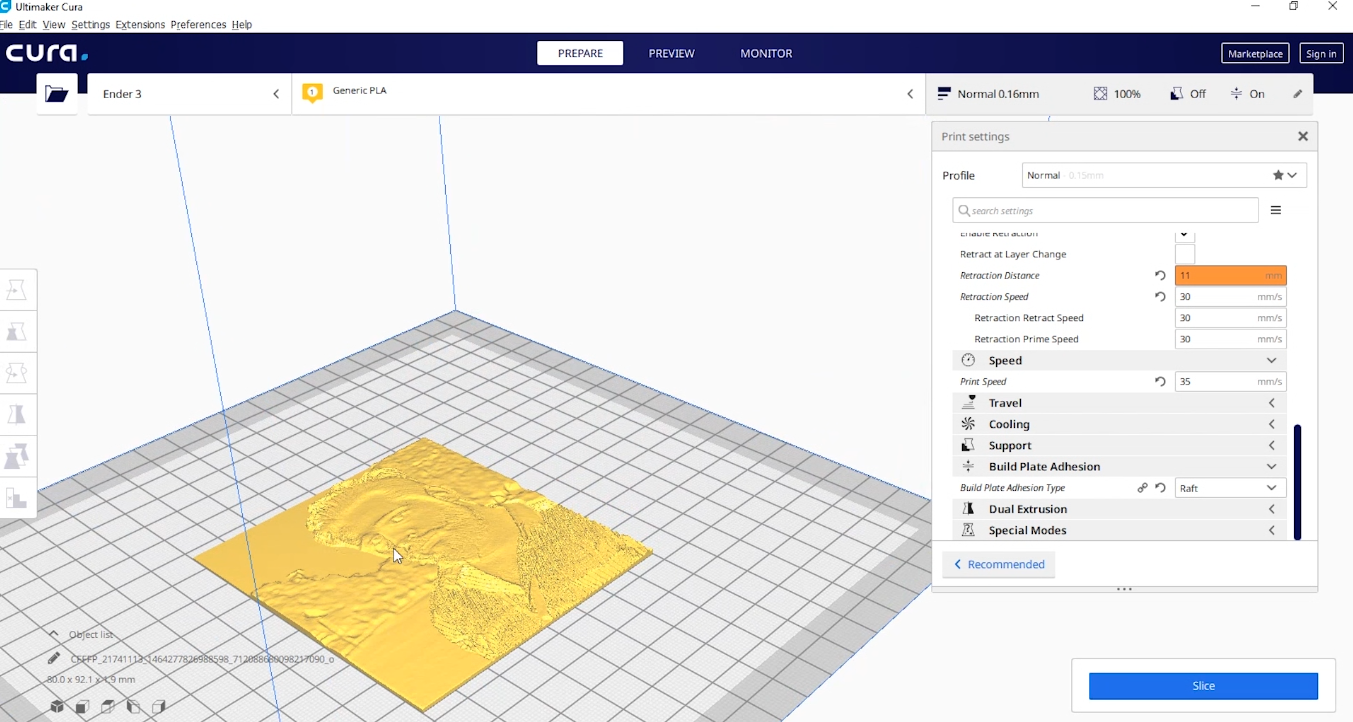The height and width of the screenshot is (722, 1353).
Task: Select the Support Blocker tool
Action: click(x=17, y=498)
